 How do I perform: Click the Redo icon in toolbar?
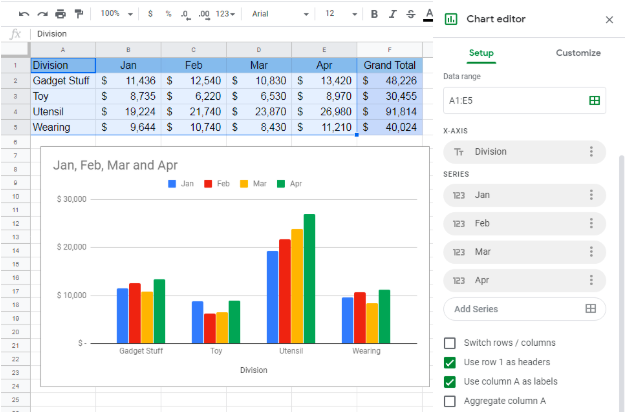click(x=42, y=14)
